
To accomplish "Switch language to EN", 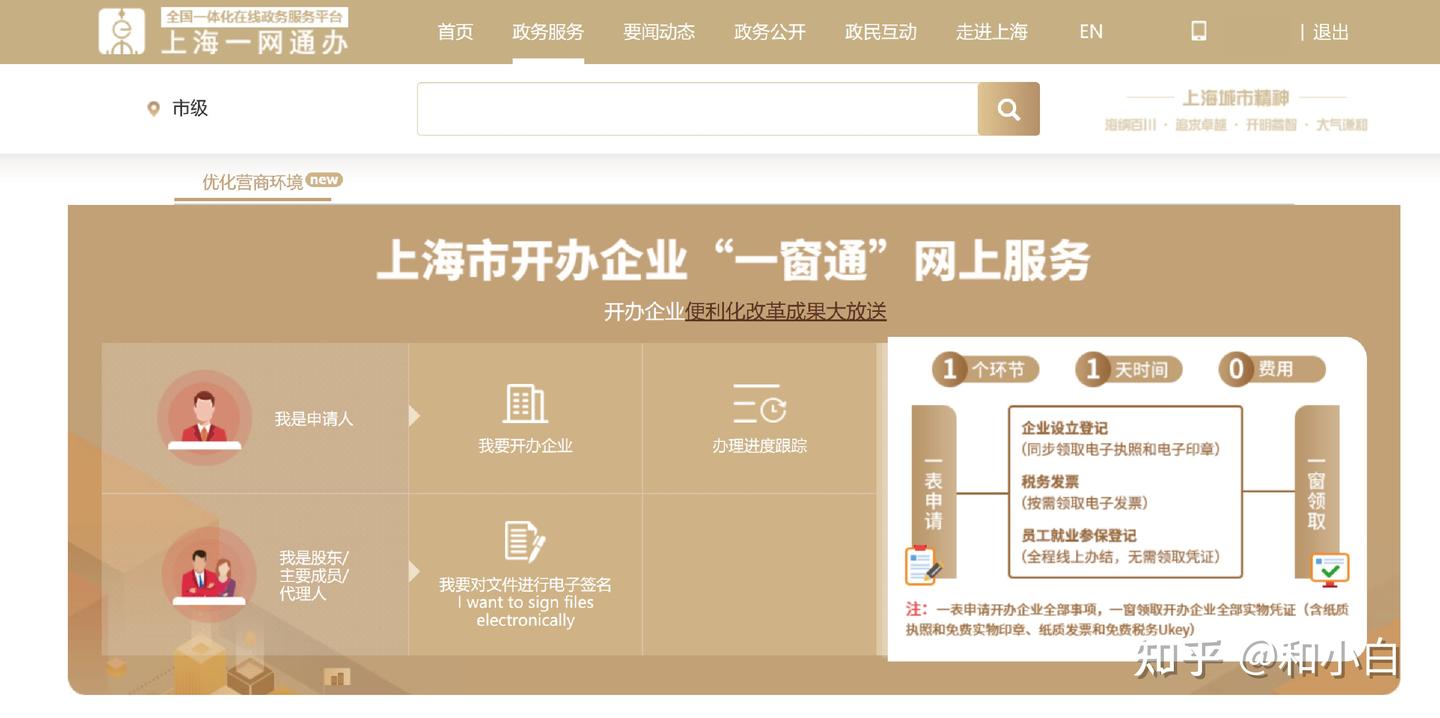I will (1091, 32).
